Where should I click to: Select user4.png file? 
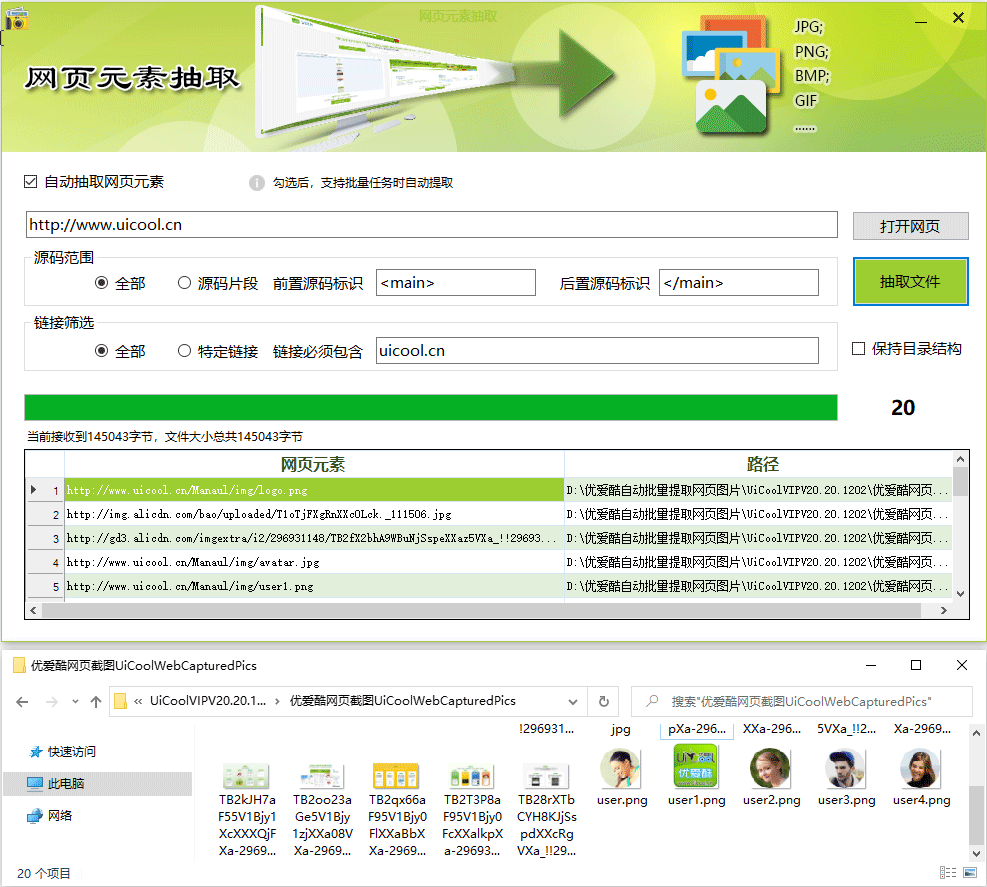pyautogui.click(x=921, y=778)
